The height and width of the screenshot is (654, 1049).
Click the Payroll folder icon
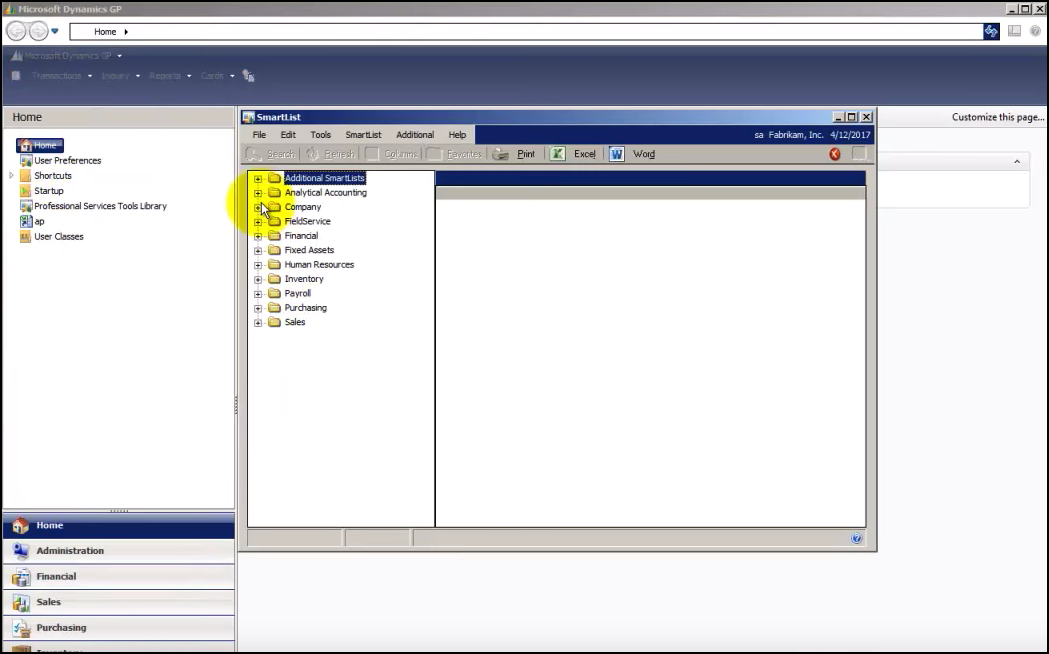click(x=274, y=294)
